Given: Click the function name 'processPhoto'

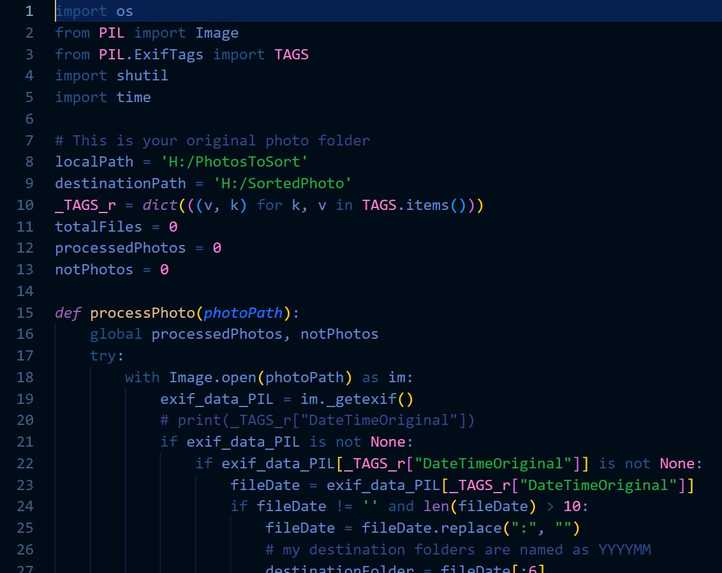Looking at the screenshot, I should click(142, 313).
